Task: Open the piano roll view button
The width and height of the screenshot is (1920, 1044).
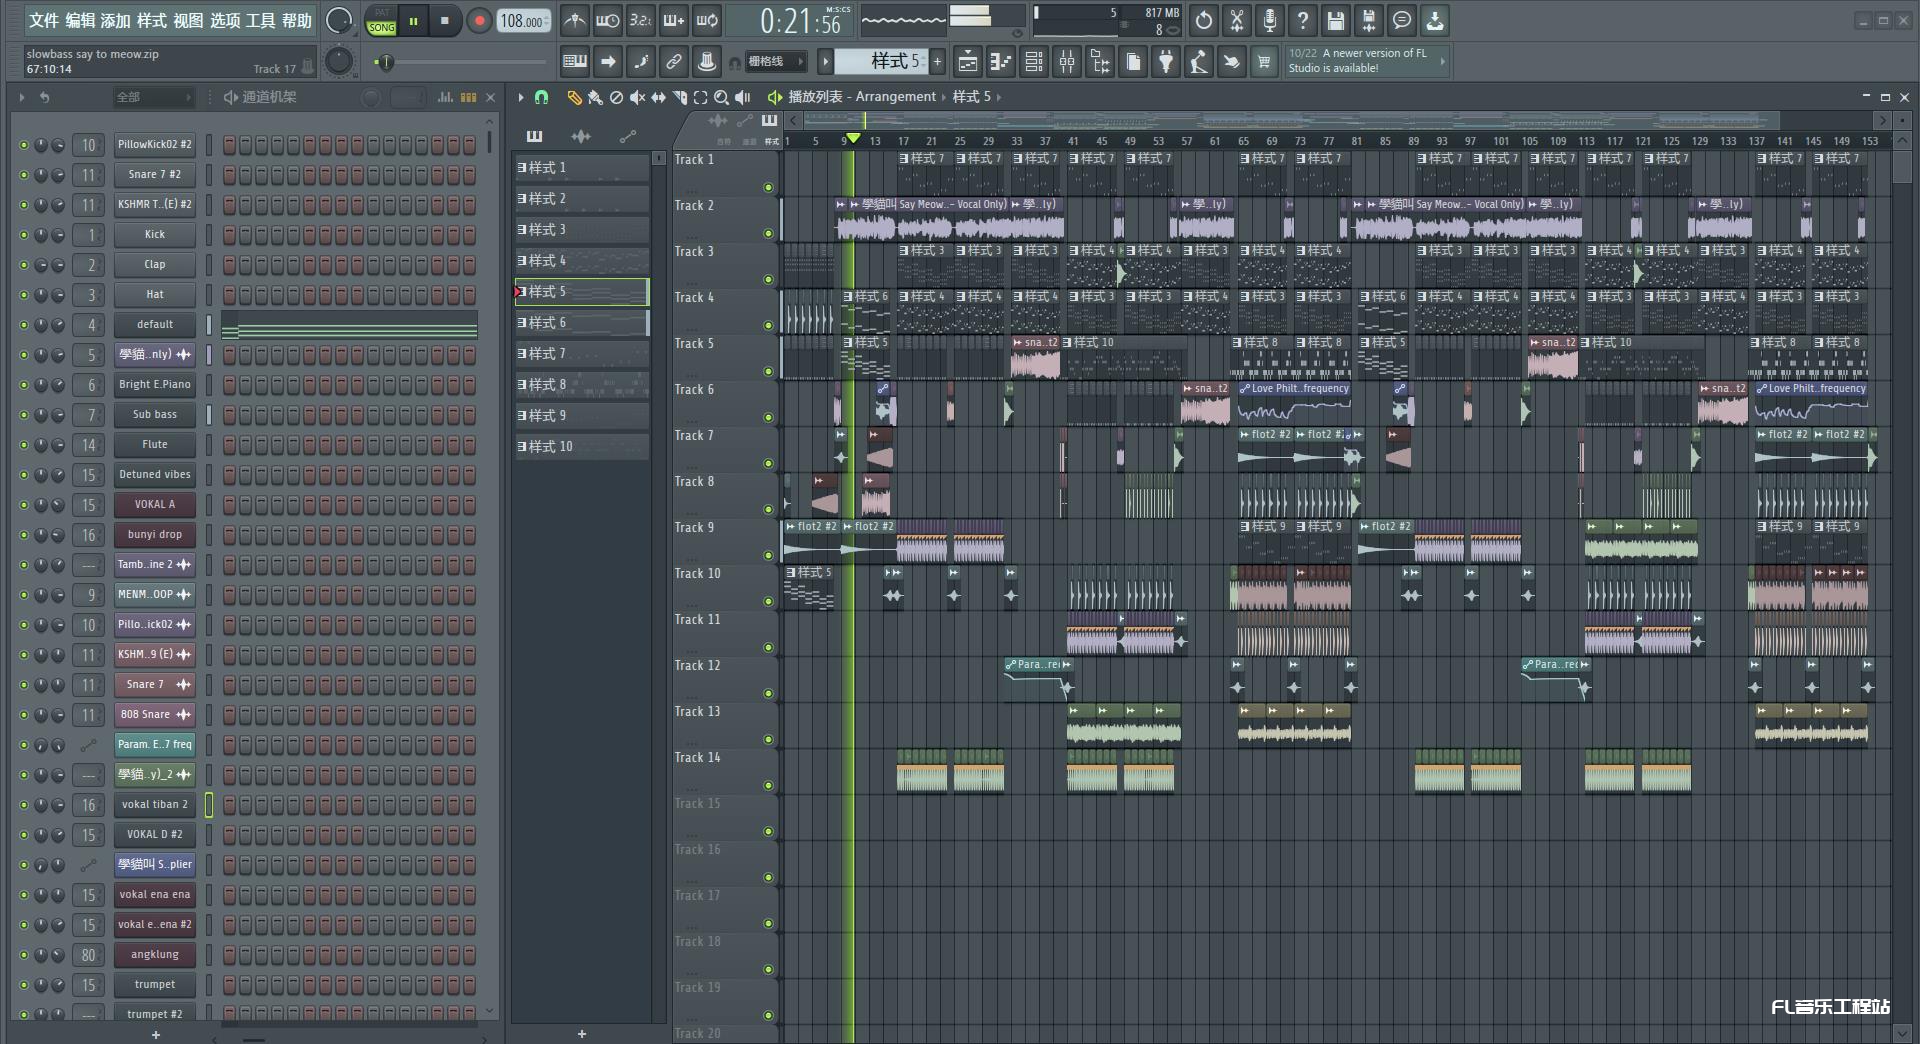Action: click(1001, 62)
